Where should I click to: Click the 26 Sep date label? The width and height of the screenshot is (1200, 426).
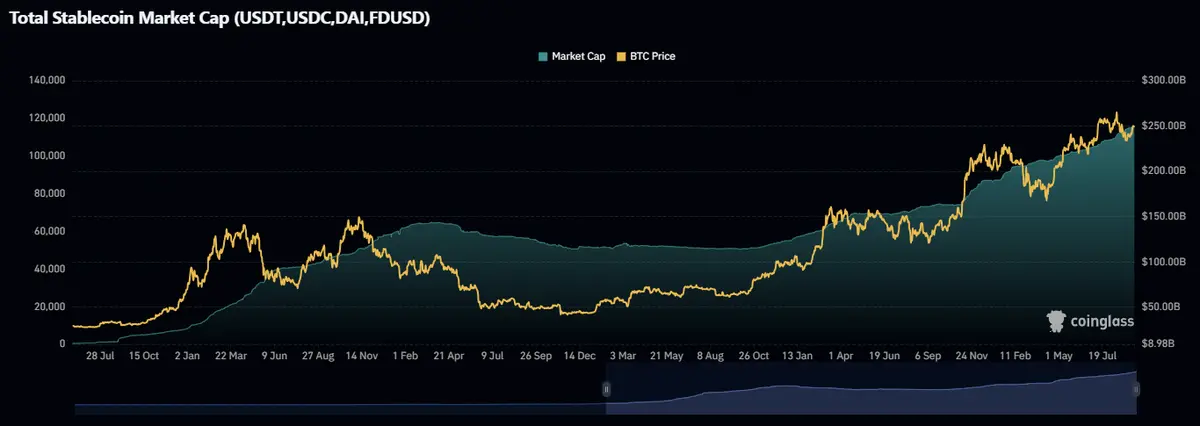click(x=535, y=355)
